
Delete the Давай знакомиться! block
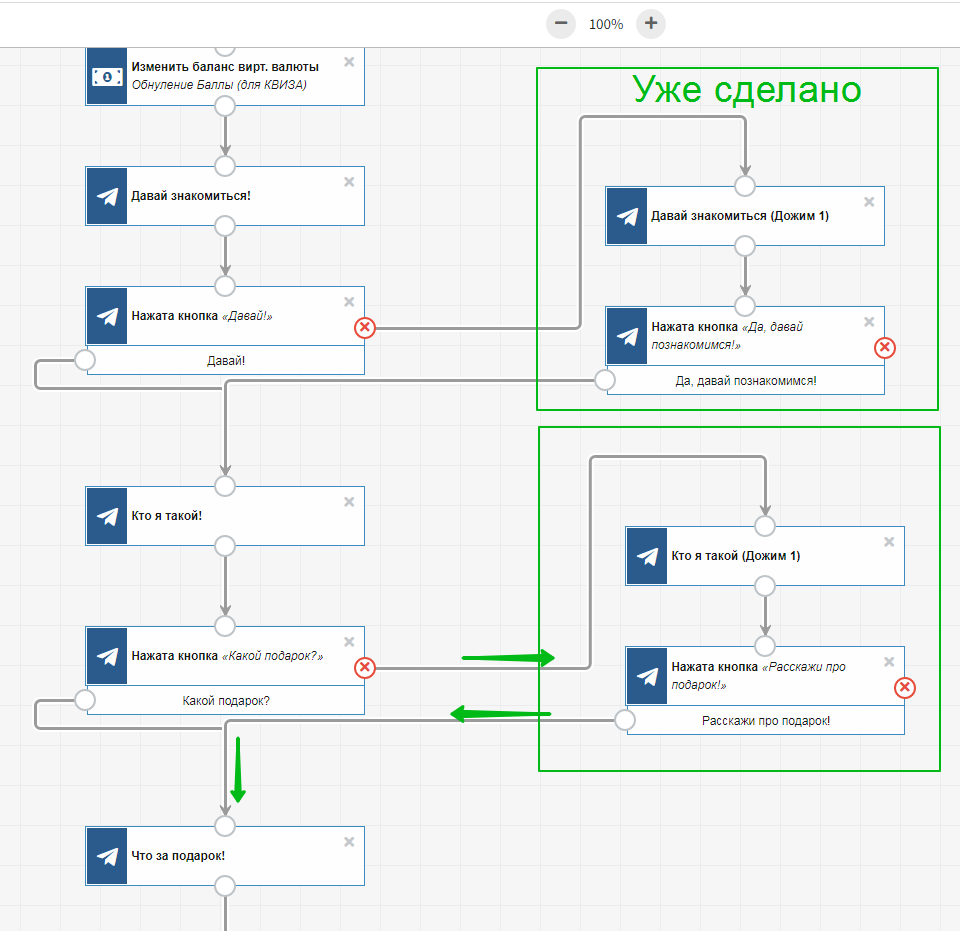(349, 182)
